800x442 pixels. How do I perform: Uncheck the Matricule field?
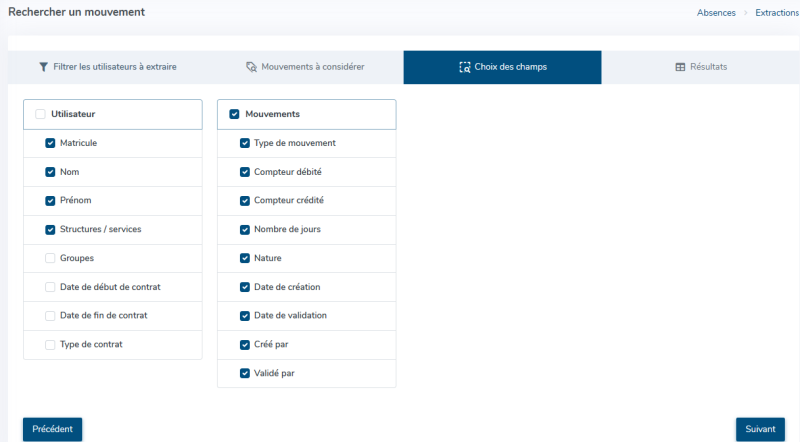click(50, 143)
